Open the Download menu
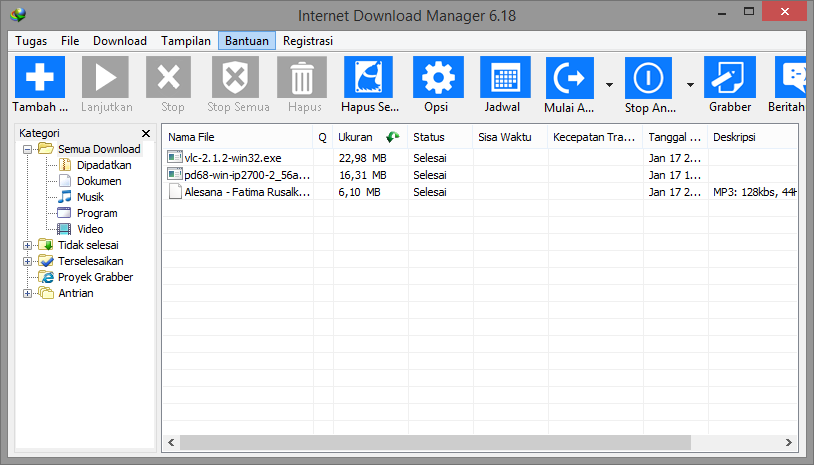 point(120,41)
